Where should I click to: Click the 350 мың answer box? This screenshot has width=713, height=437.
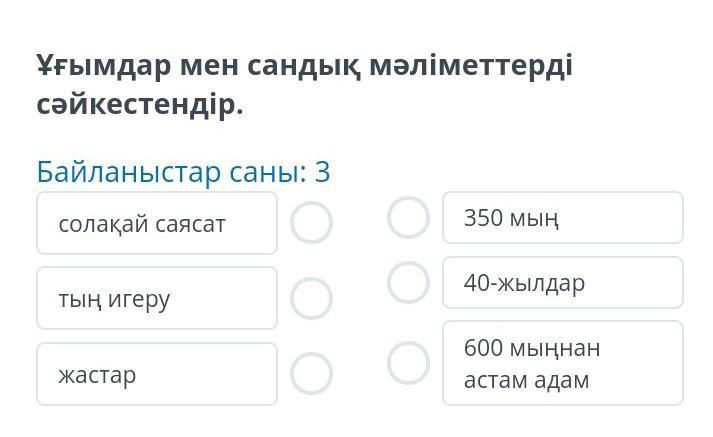pyautogui.click(x=562, y=218)
